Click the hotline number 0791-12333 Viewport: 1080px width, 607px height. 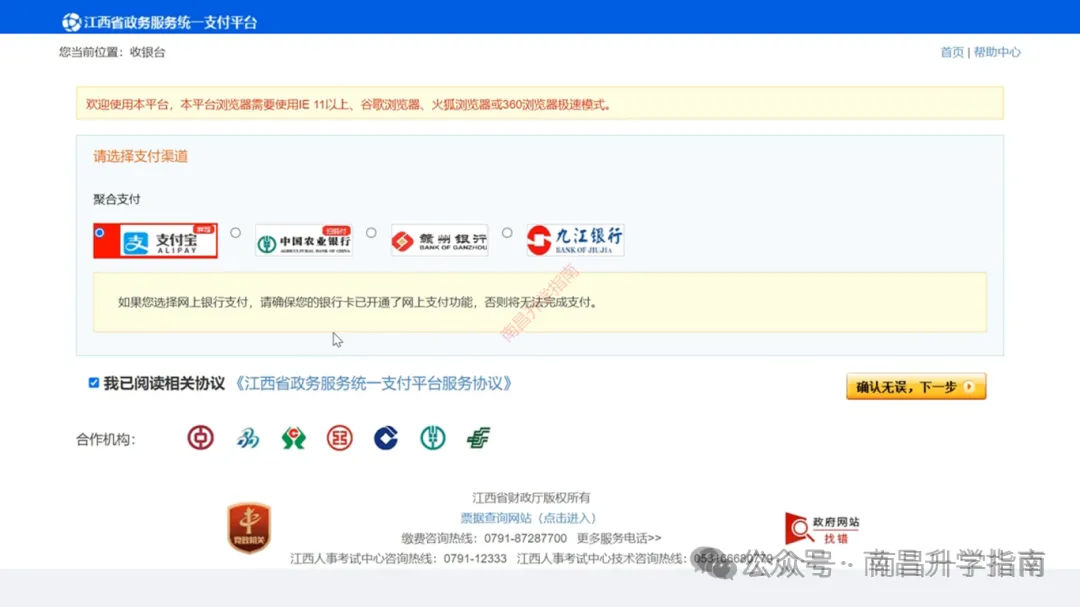pyautogui.click(x=475, y=559)
